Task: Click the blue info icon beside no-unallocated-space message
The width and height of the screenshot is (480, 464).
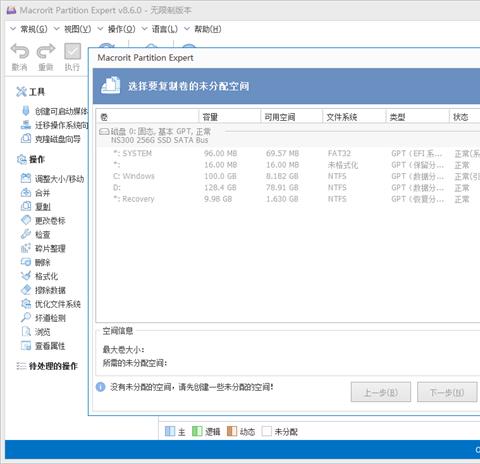Action: pos(100,387)
